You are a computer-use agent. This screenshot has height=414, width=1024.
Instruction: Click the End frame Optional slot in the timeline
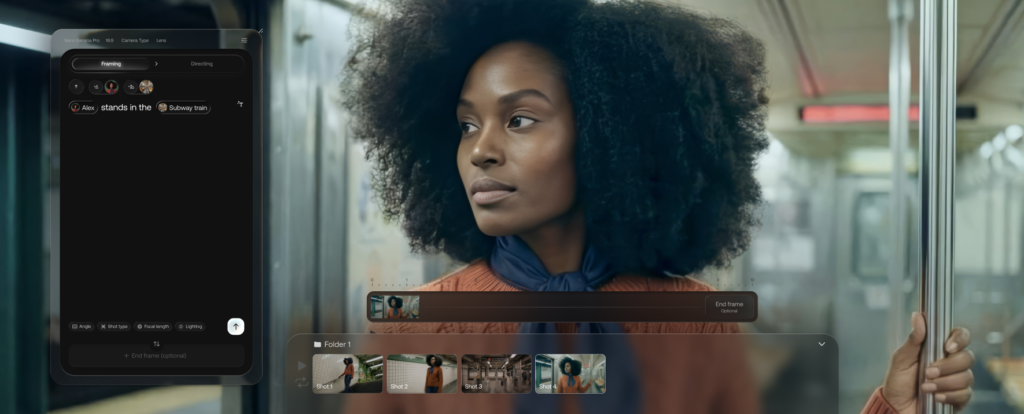pos(729,307)
